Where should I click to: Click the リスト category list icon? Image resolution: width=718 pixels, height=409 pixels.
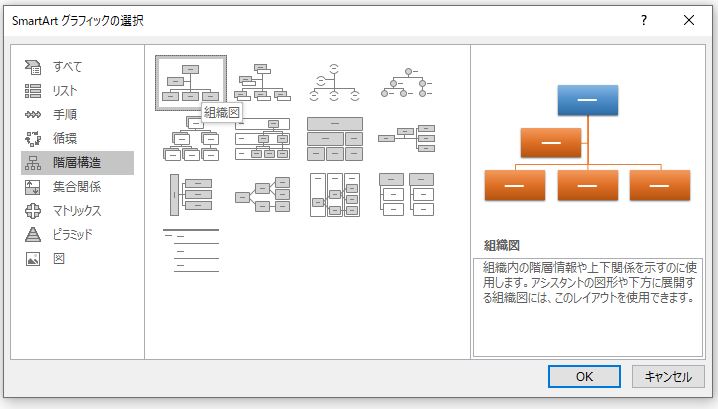tap(33, 91)
